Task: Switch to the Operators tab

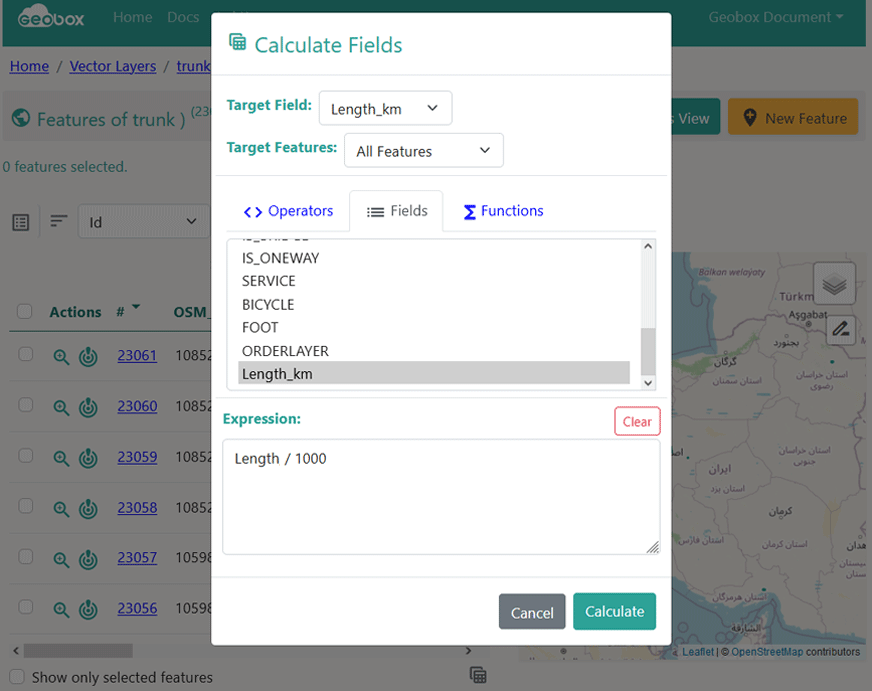Action: [x=288, y=211]
